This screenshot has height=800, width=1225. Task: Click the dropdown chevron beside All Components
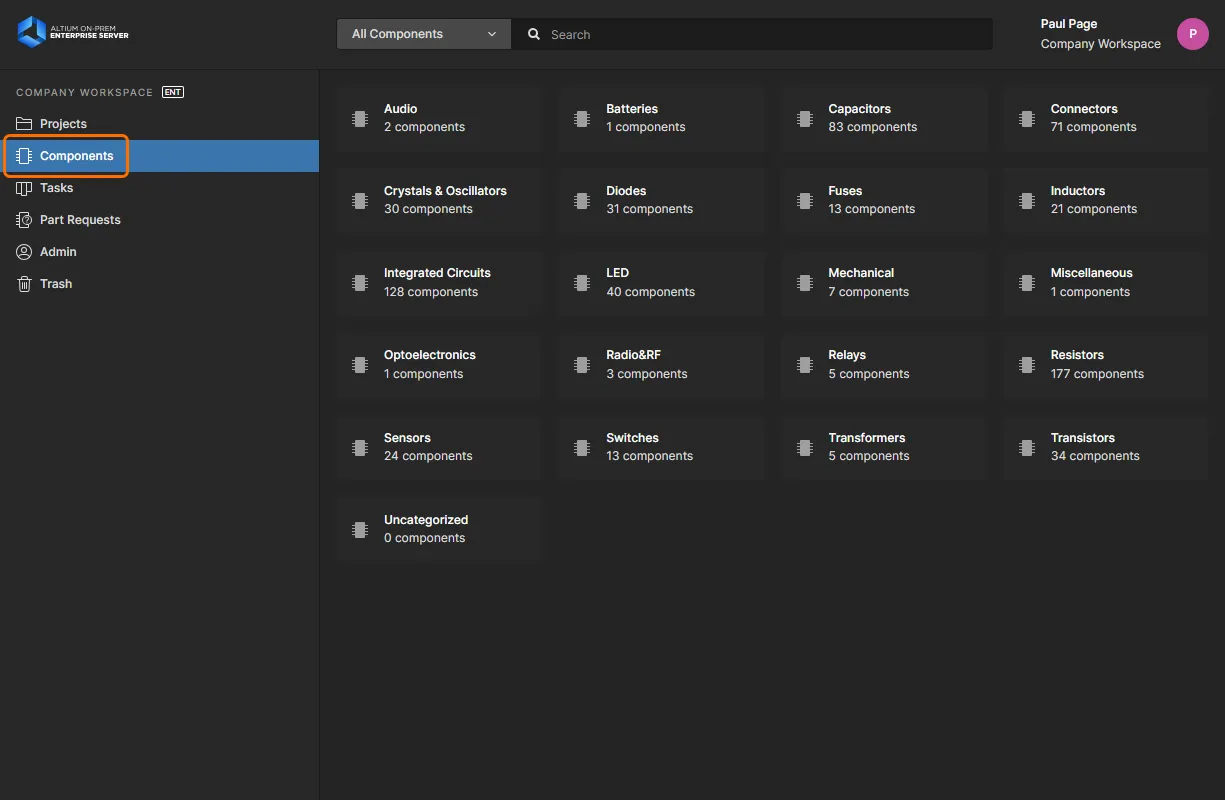492,34
